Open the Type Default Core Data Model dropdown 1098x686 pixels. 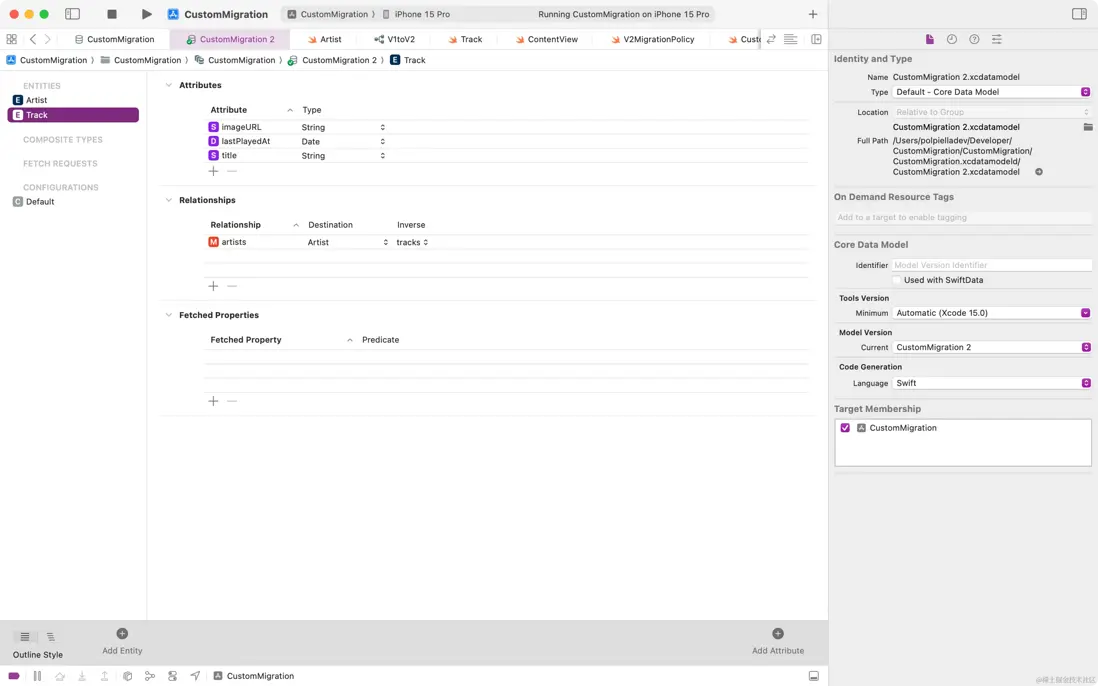click(992, 92)
